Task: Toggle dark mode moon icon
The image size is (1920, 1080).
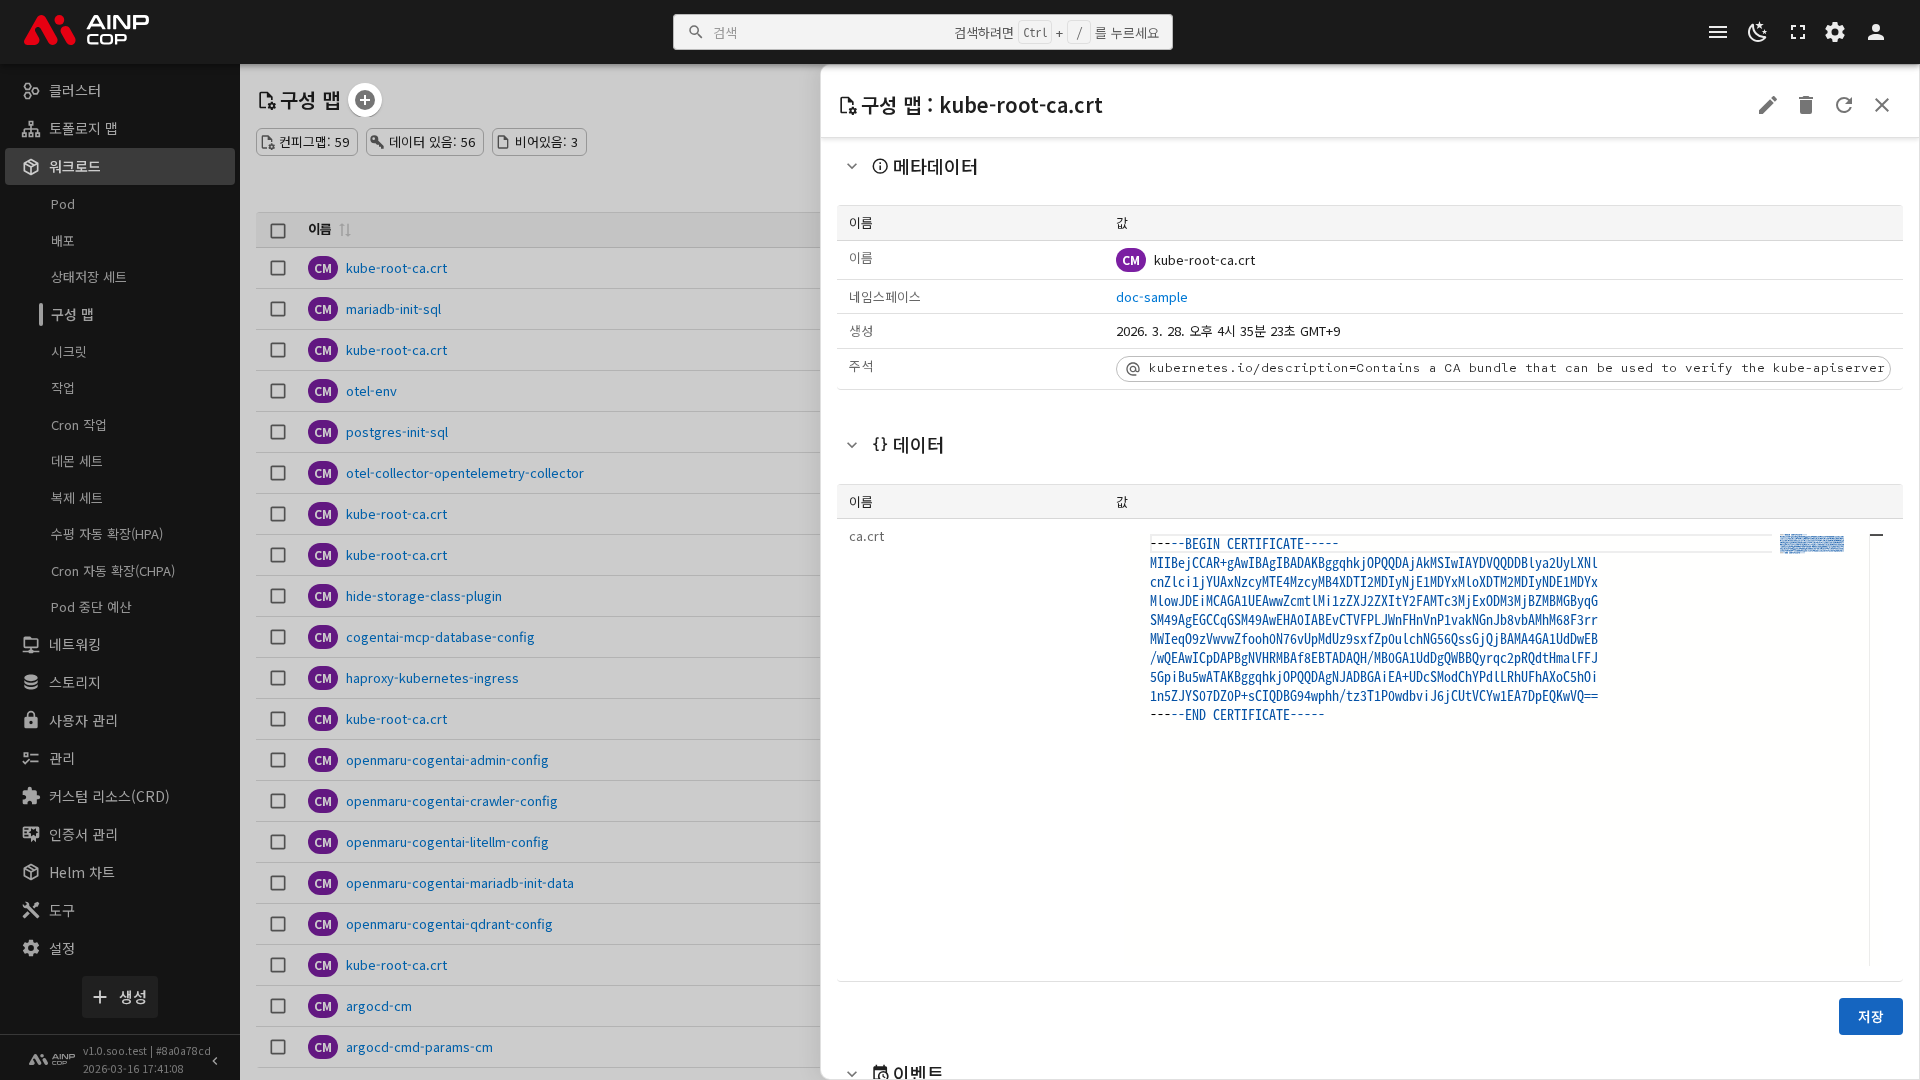Action: coord(1757,32)
